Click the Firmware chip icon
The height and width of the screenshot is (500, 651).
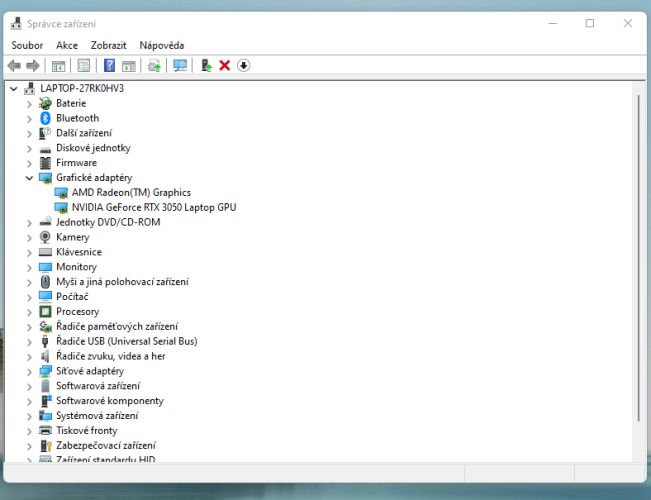tap(45, 163)
